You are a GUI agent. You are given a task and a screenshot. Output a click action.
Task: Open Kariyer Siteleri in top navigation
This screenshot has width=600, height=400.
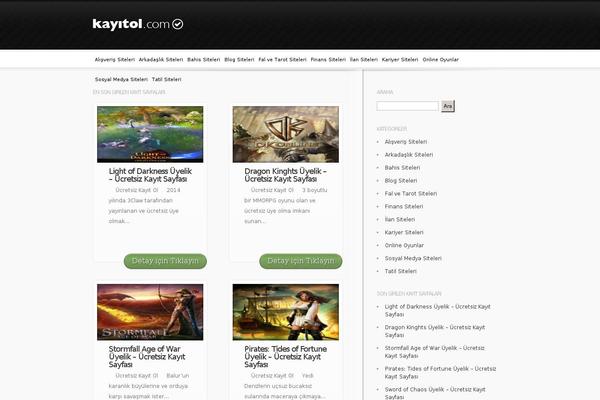click(x=400, y=60)
